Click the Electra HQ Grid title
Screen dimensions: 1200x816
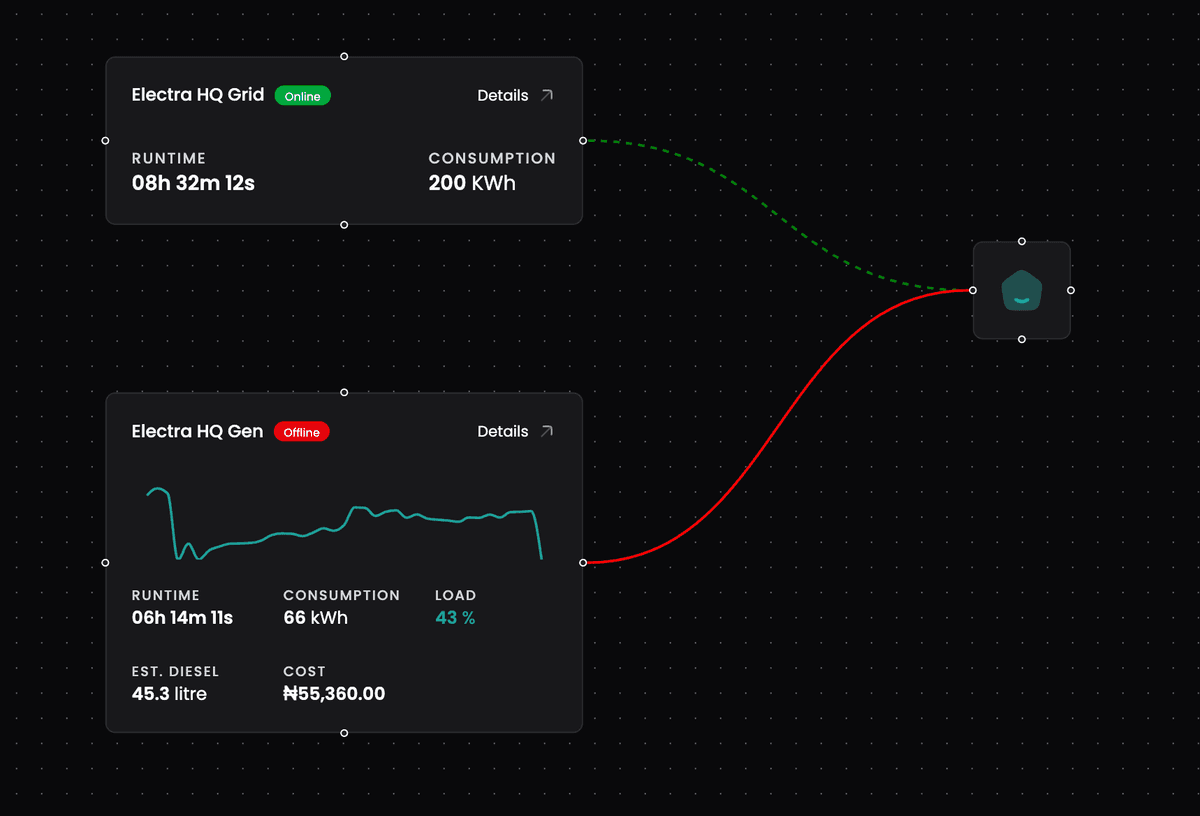198,95
